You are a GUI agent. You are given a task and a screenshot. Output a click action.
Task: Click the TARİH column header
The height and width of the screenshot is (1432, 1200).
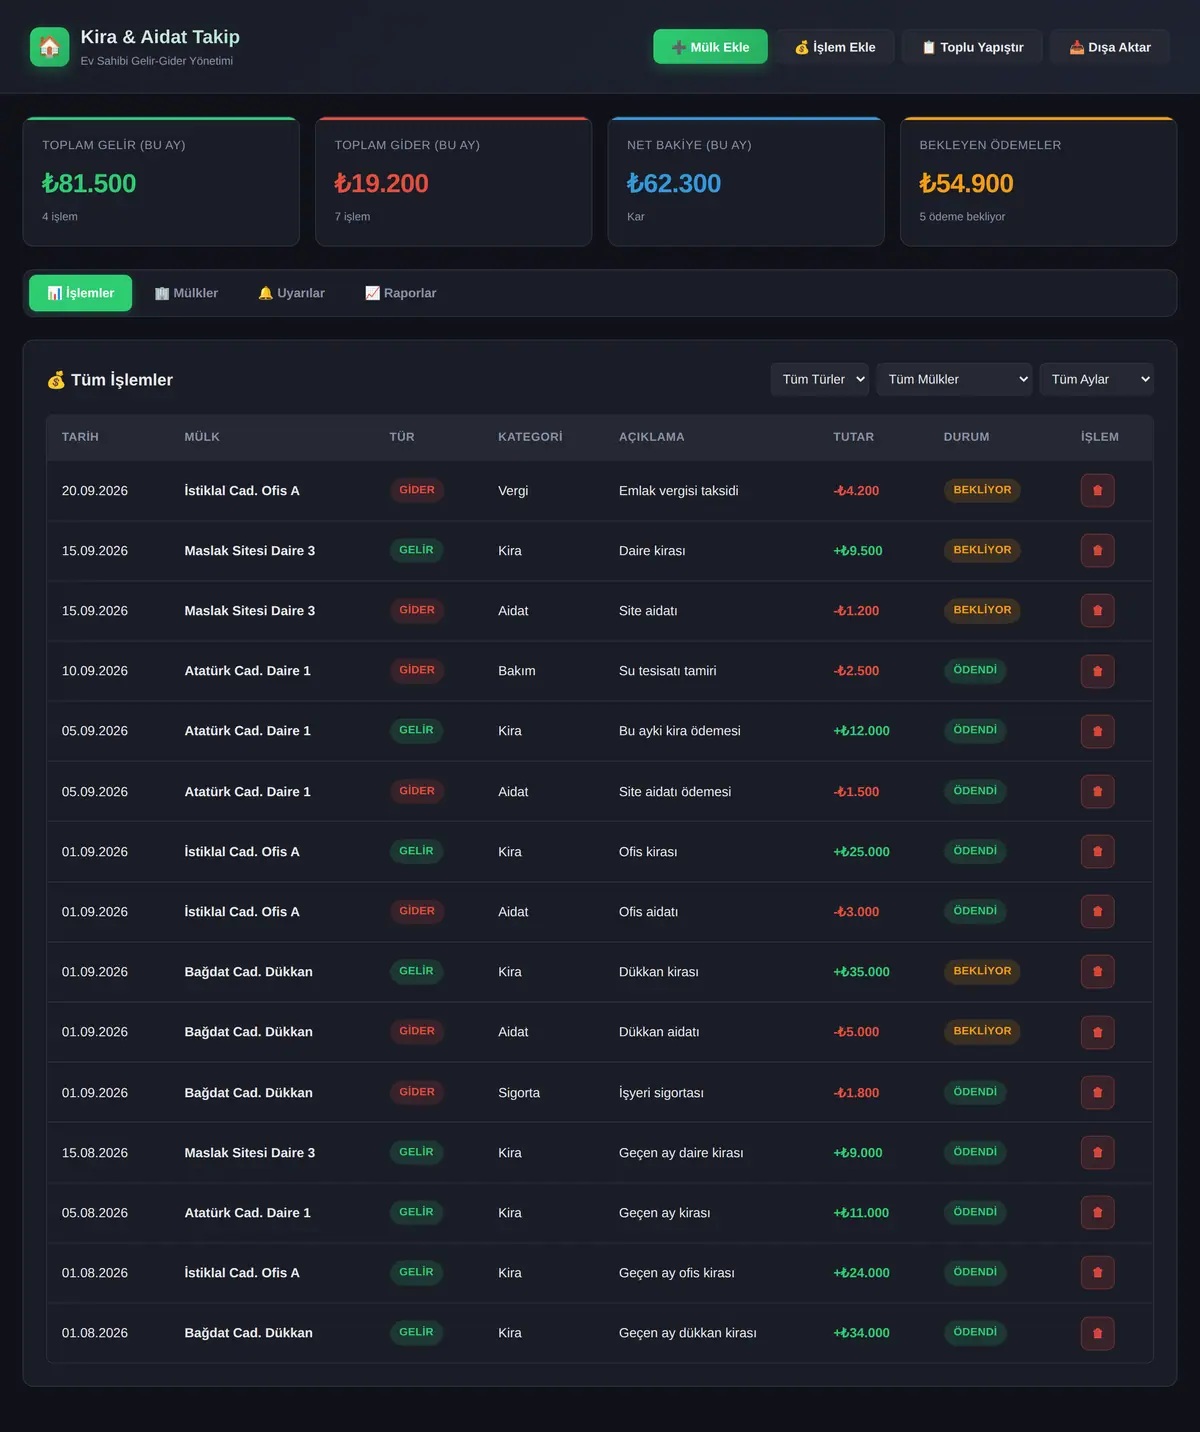[x=80, y=437]
